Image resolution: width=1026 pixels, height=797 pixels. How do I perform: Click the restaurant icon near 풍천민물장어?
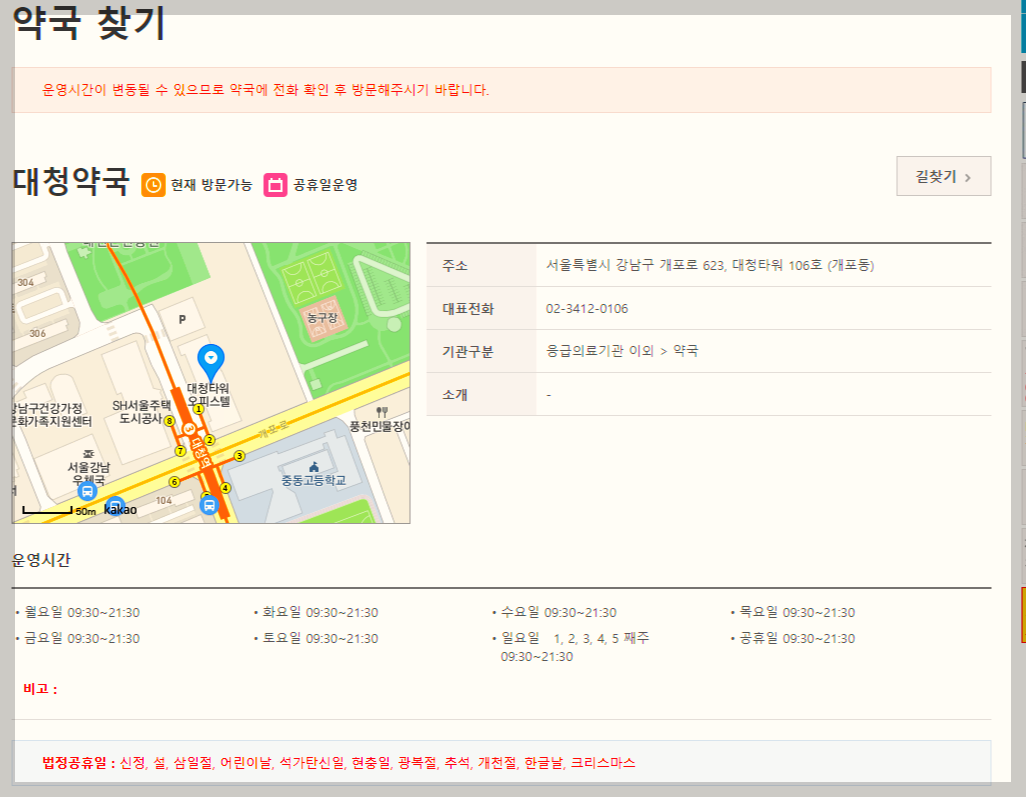[381, 411]
